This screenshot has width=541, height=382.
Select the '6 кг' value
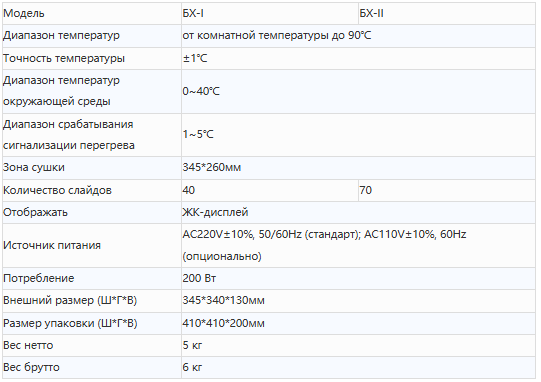pyautogui.click(x=192, y=367)
